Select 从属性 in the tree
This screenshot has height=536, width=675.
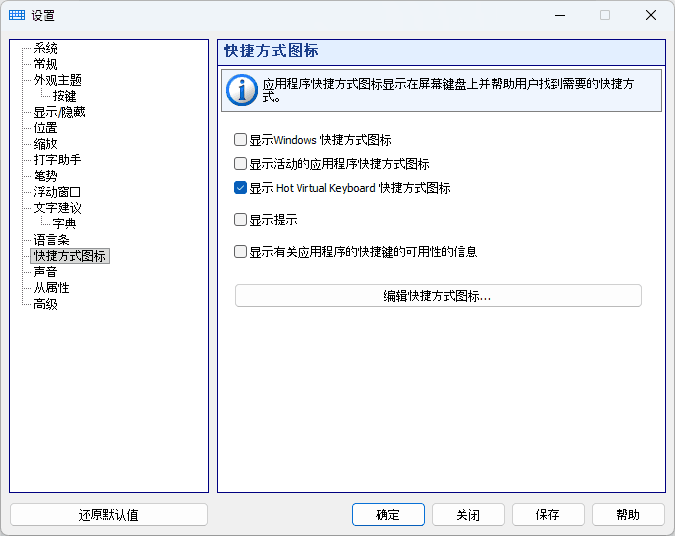tap(52, 288)
